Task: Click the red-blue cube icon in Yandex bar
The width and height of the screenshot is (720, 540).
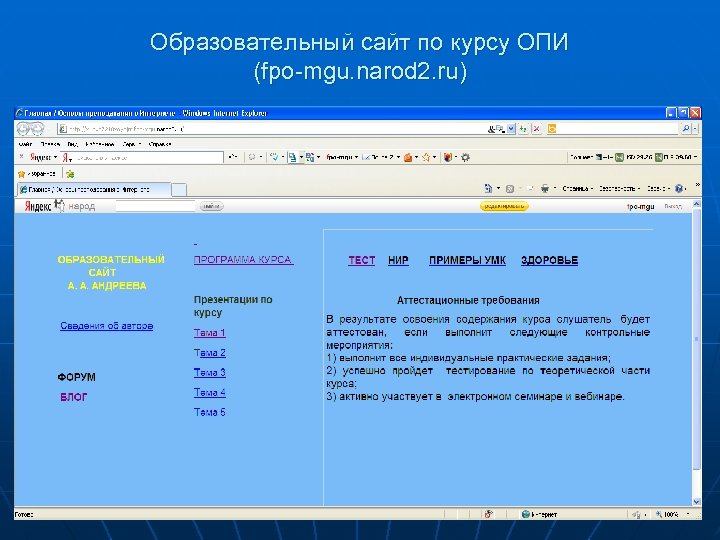Action: (x=448, y=158)
